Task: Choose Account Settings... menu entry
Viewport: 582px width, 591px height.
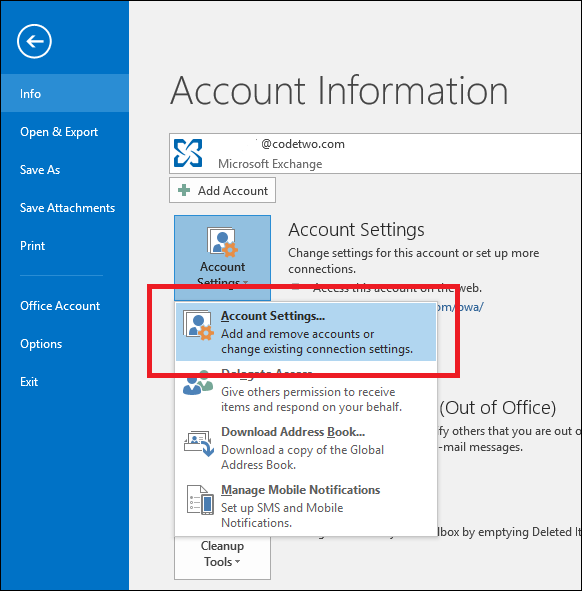Action: (306, 332)
